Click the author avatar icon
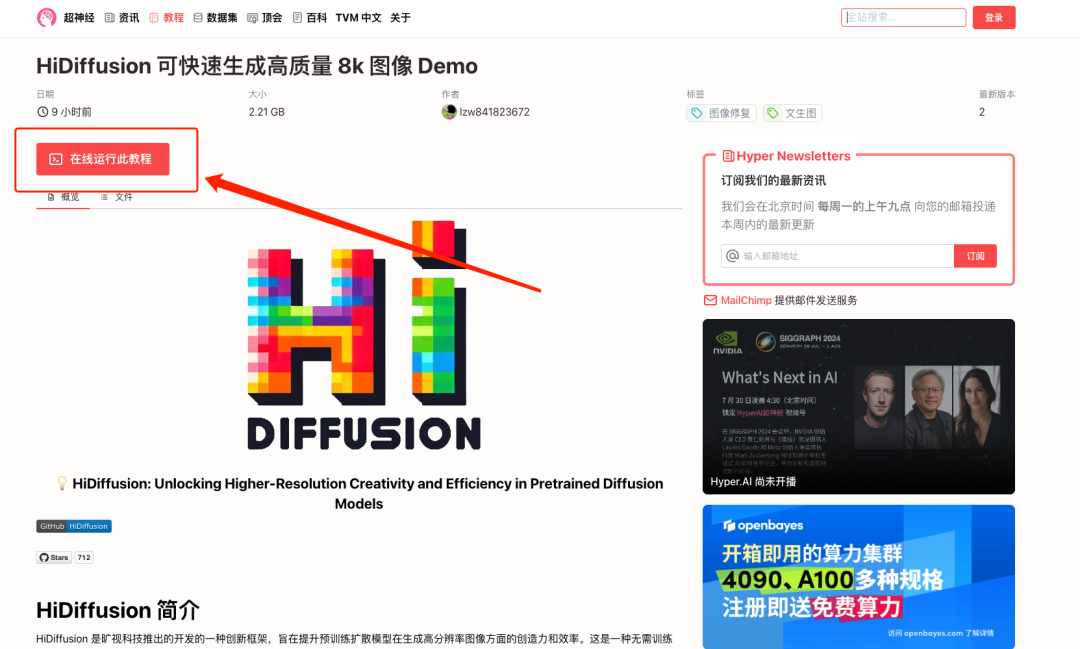The image size is (1080, 649). [449, 112]
